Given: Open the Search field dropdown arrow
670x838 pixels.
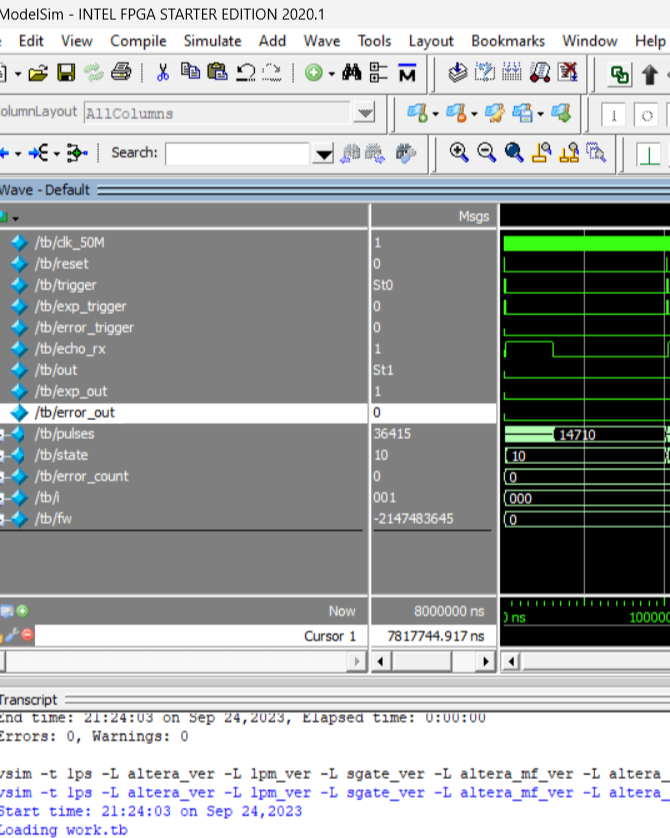Looking at the screenshot, I should click(323, 154).
